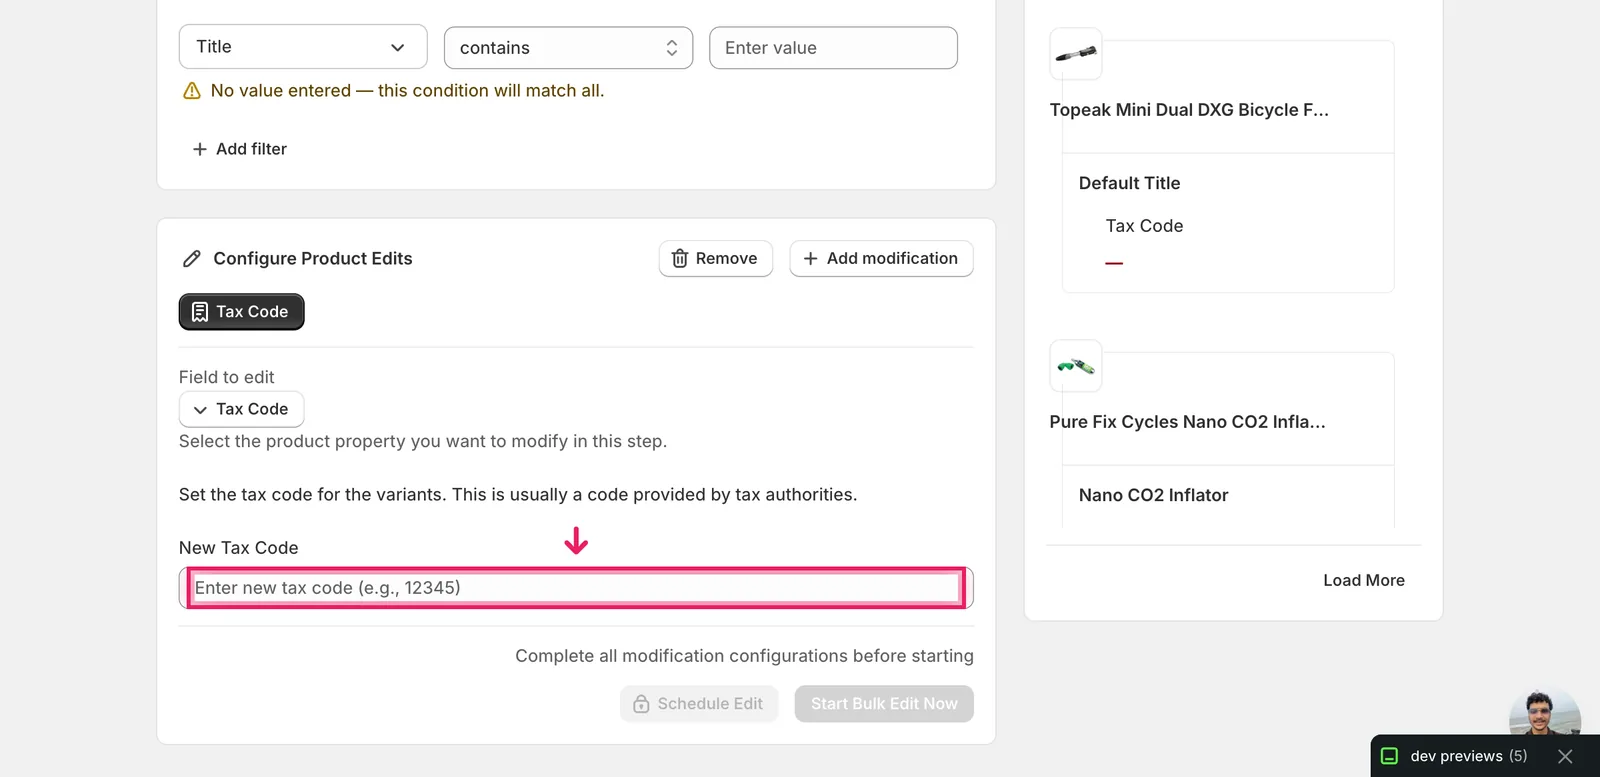Click the pencil icon beside Configure Product Edits
1600x777 pixels.
[192, 259]
